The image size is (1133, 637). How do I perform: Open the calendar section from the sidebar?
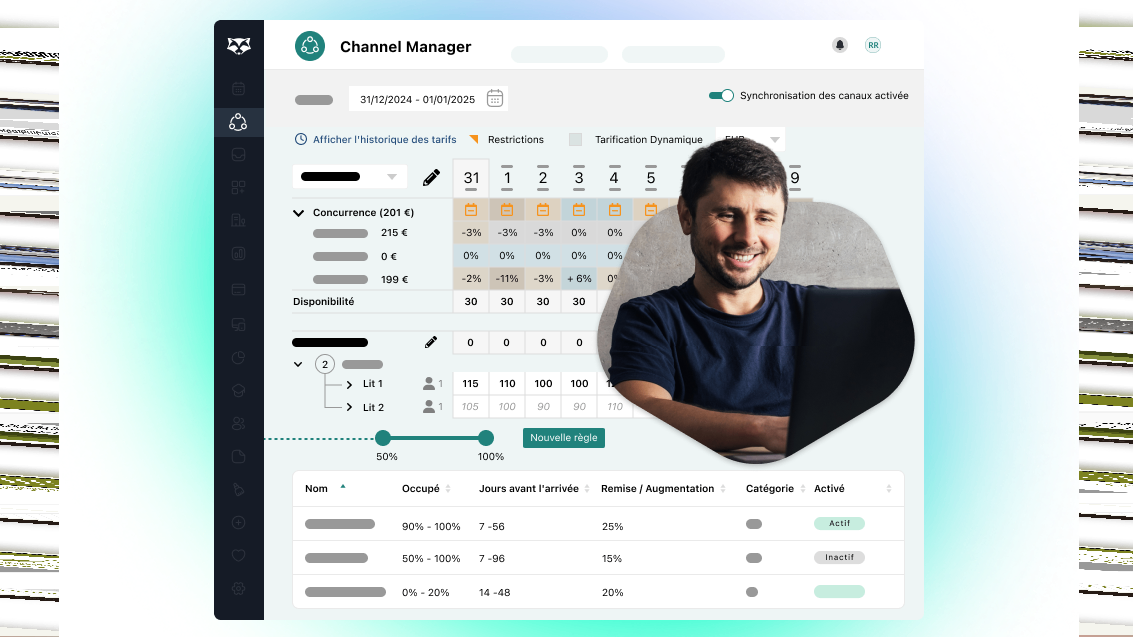238,89
